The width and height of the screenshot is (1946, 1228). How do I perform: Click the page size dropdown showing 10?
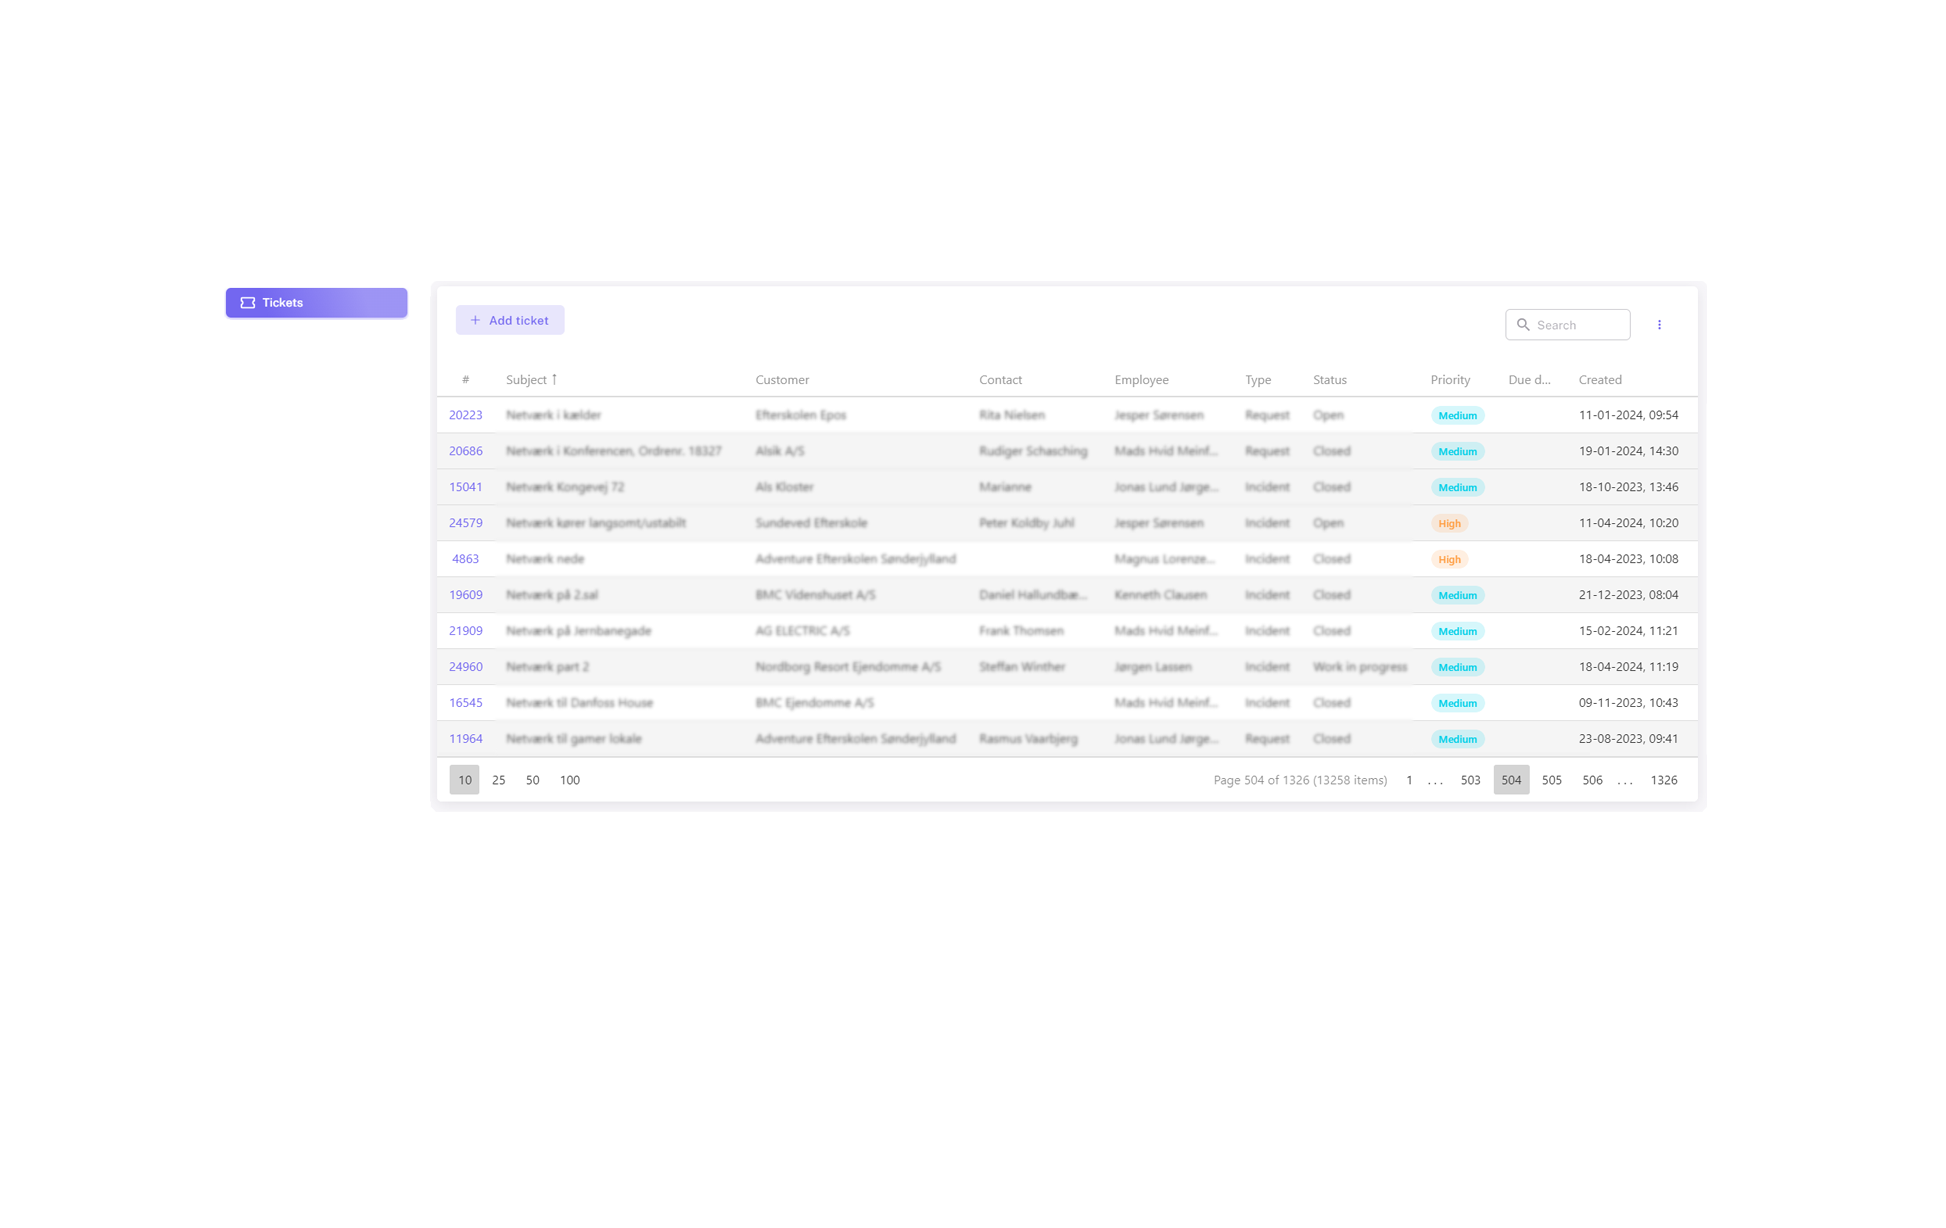(x=464, y=780)
